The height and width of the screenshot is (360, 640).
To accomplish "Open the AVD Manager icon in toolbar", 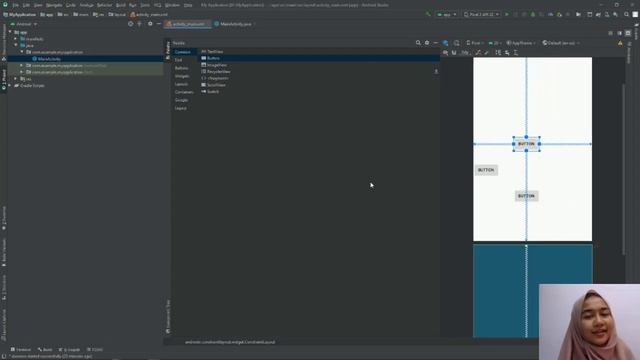I will click(x=607, y=14).
